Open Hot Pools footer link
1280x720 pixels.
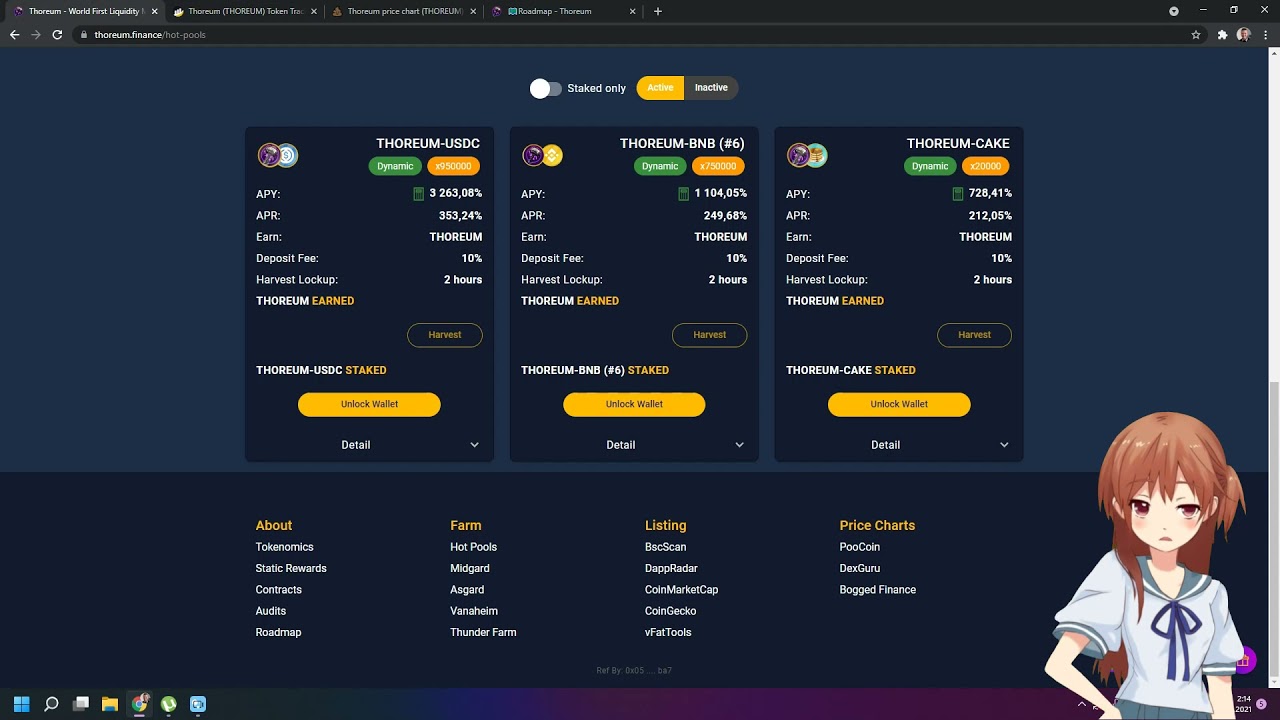click(x=473, y=547)
